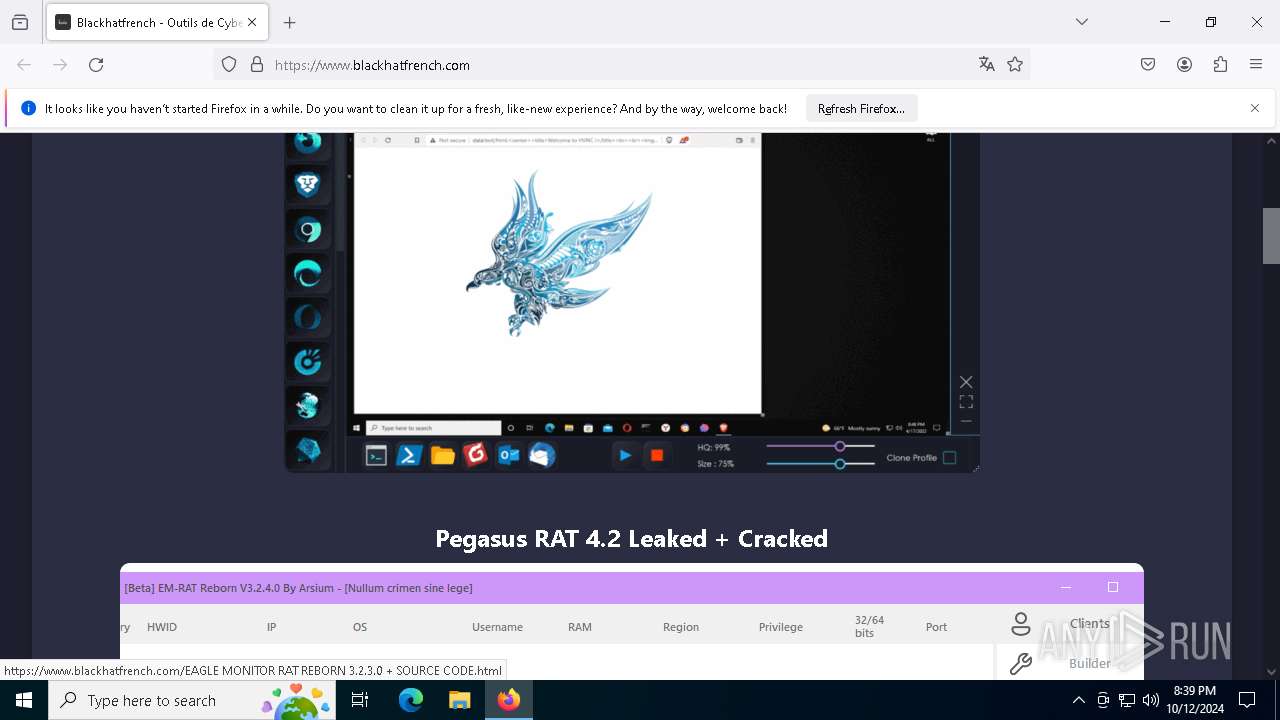Image resolution: width=1280 pixels, height=720 pixels.
Task: Reload the current page
Action: tap(96, 65)
